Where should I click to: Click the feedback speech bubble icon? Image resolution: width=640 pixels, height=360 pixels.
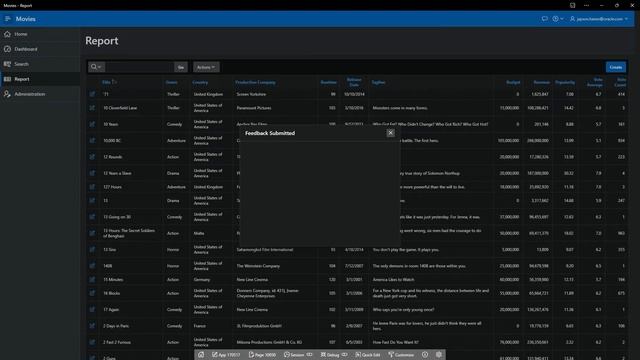click(x=544, y=19)
